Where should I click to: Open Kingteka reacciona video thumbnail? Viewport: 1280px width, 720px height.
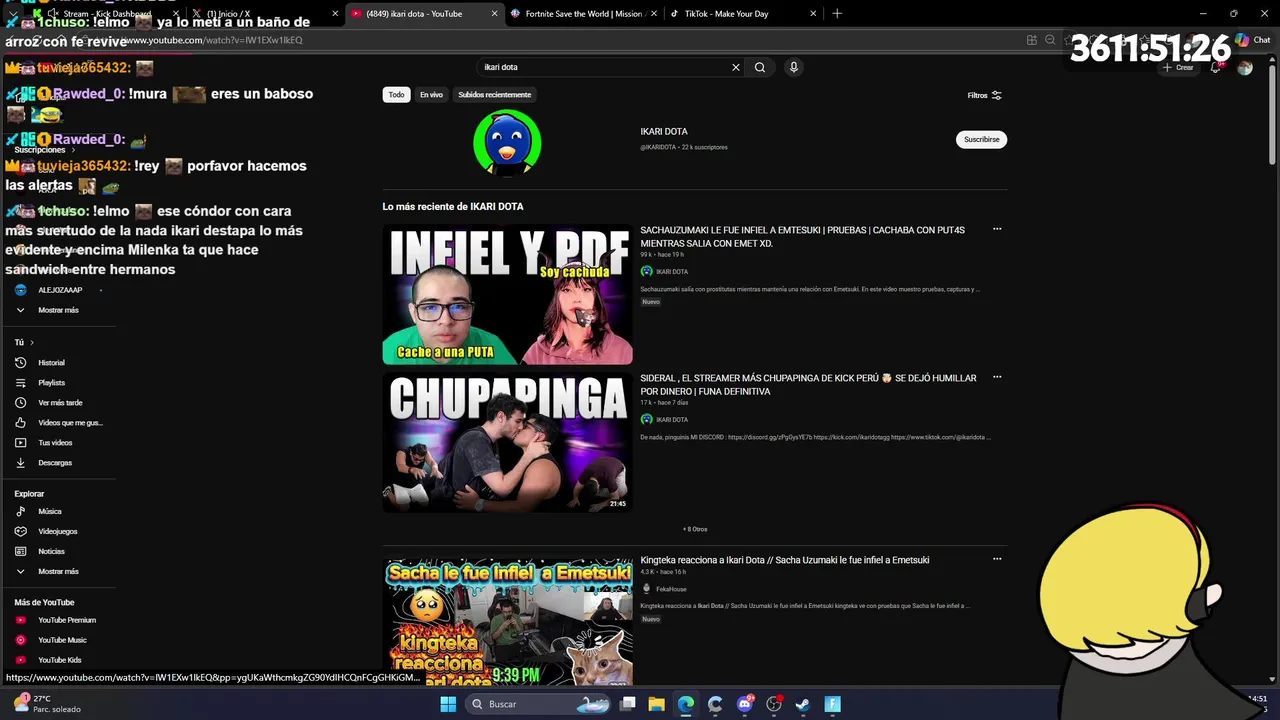[x=507, y=622]
